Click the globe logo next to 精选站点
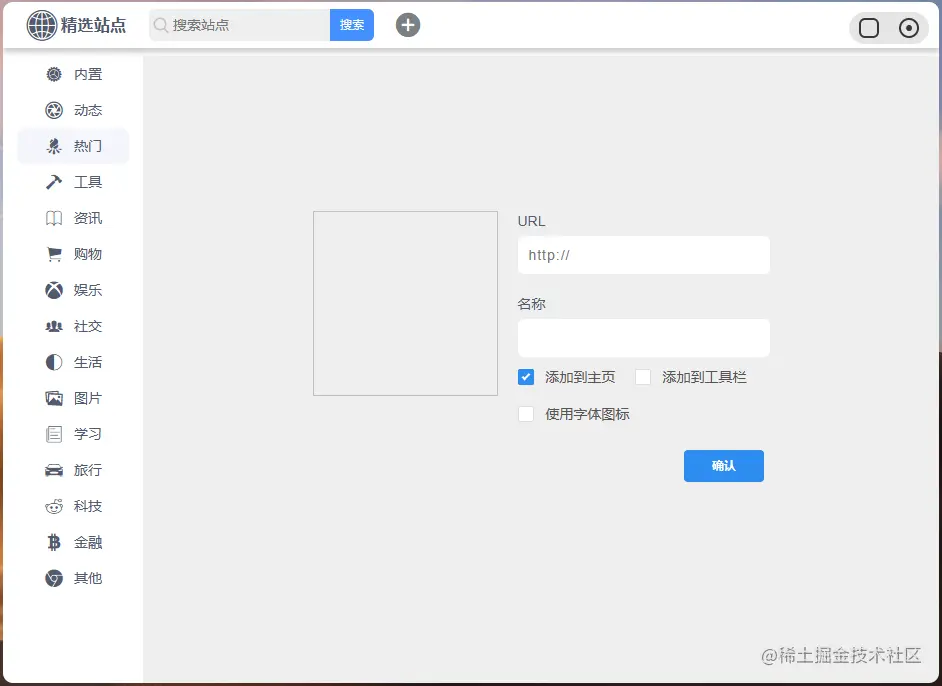Viewport: 942px width, 686px height. (39, 24)
